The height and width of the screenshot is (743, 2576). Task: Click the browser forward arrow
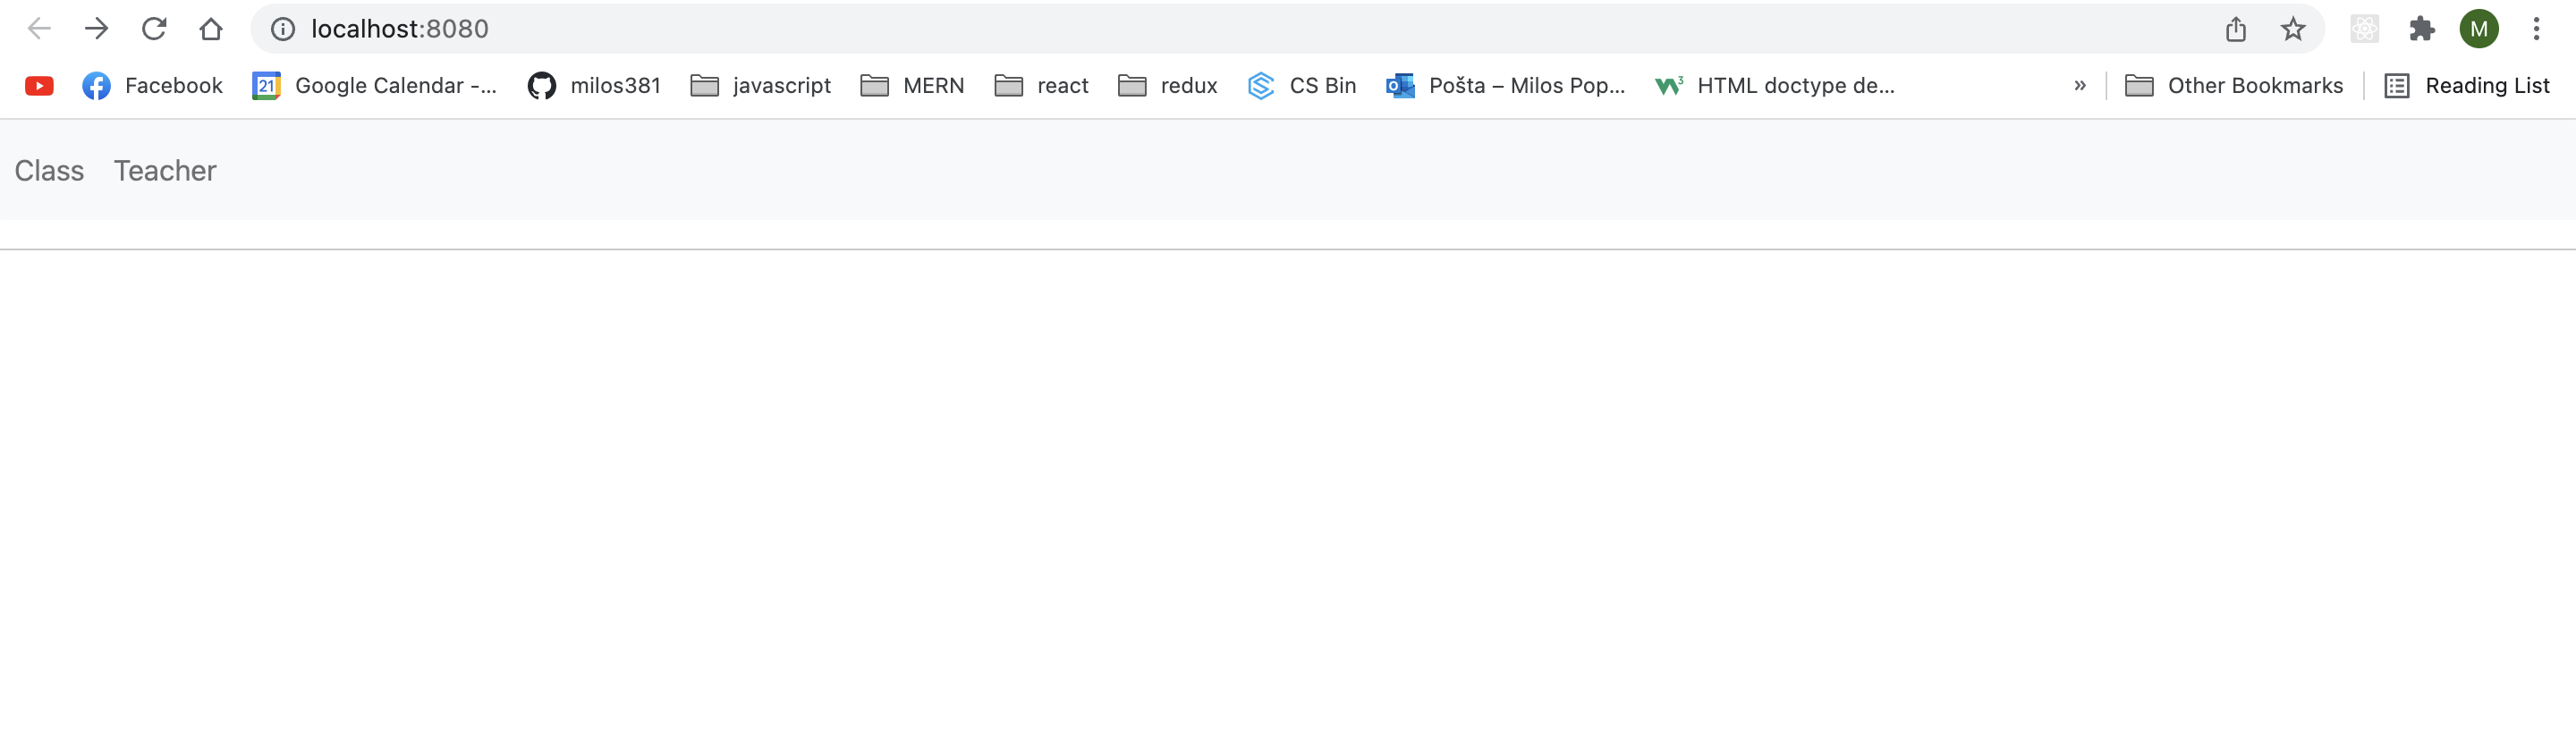pos(96,29)
